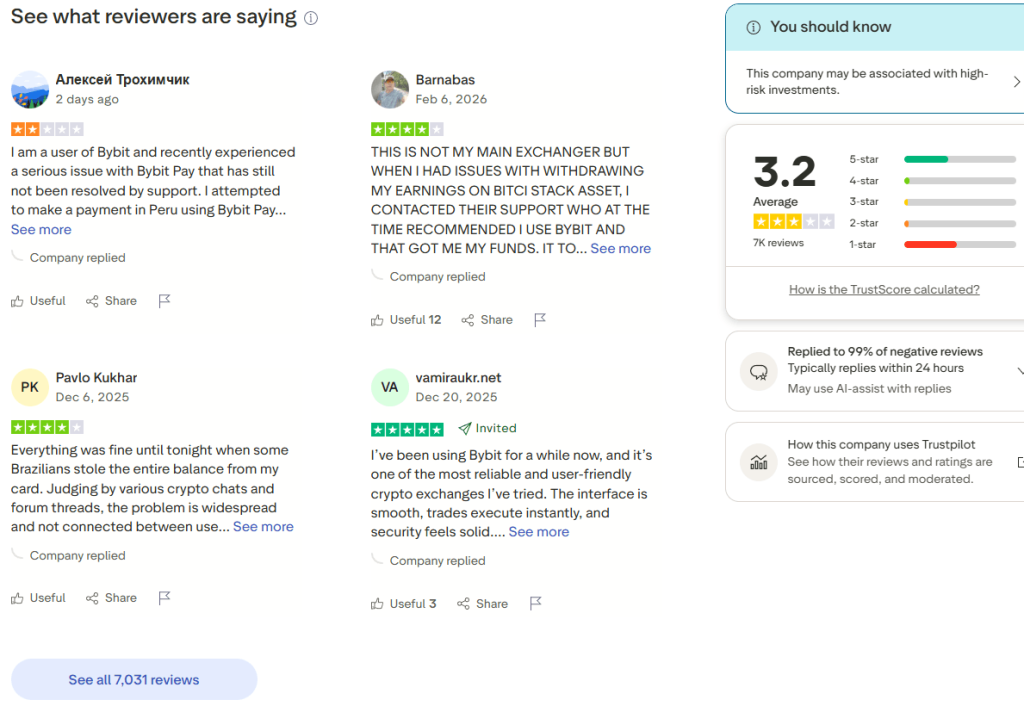The image size is (1024, 706).
Task: Expand the replied to negative reviews section
Action: click(1019, 370)
